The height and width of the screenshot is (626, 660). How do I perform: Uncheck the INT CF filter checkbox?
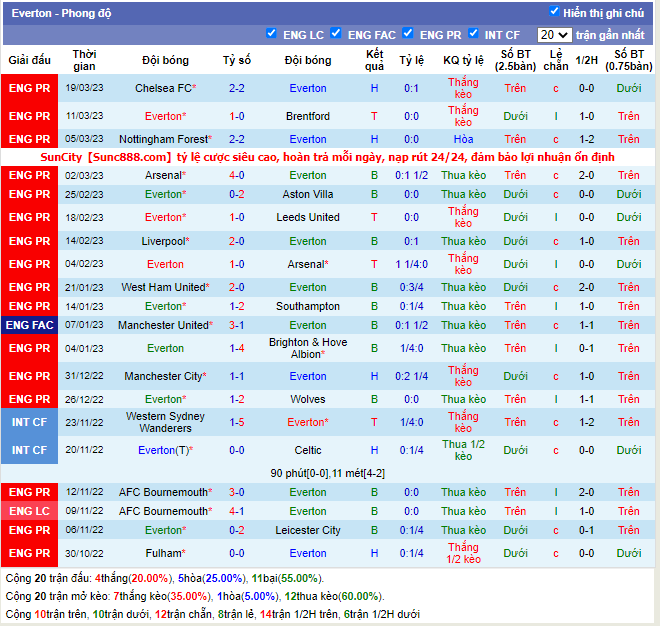473,34
